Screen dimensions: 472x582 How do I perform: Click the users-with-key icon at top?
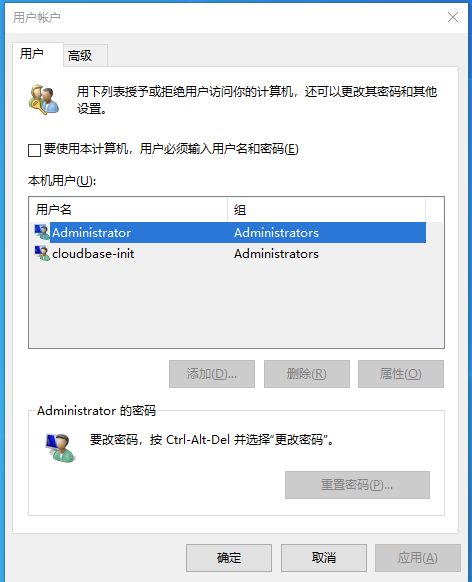point(44,99)
